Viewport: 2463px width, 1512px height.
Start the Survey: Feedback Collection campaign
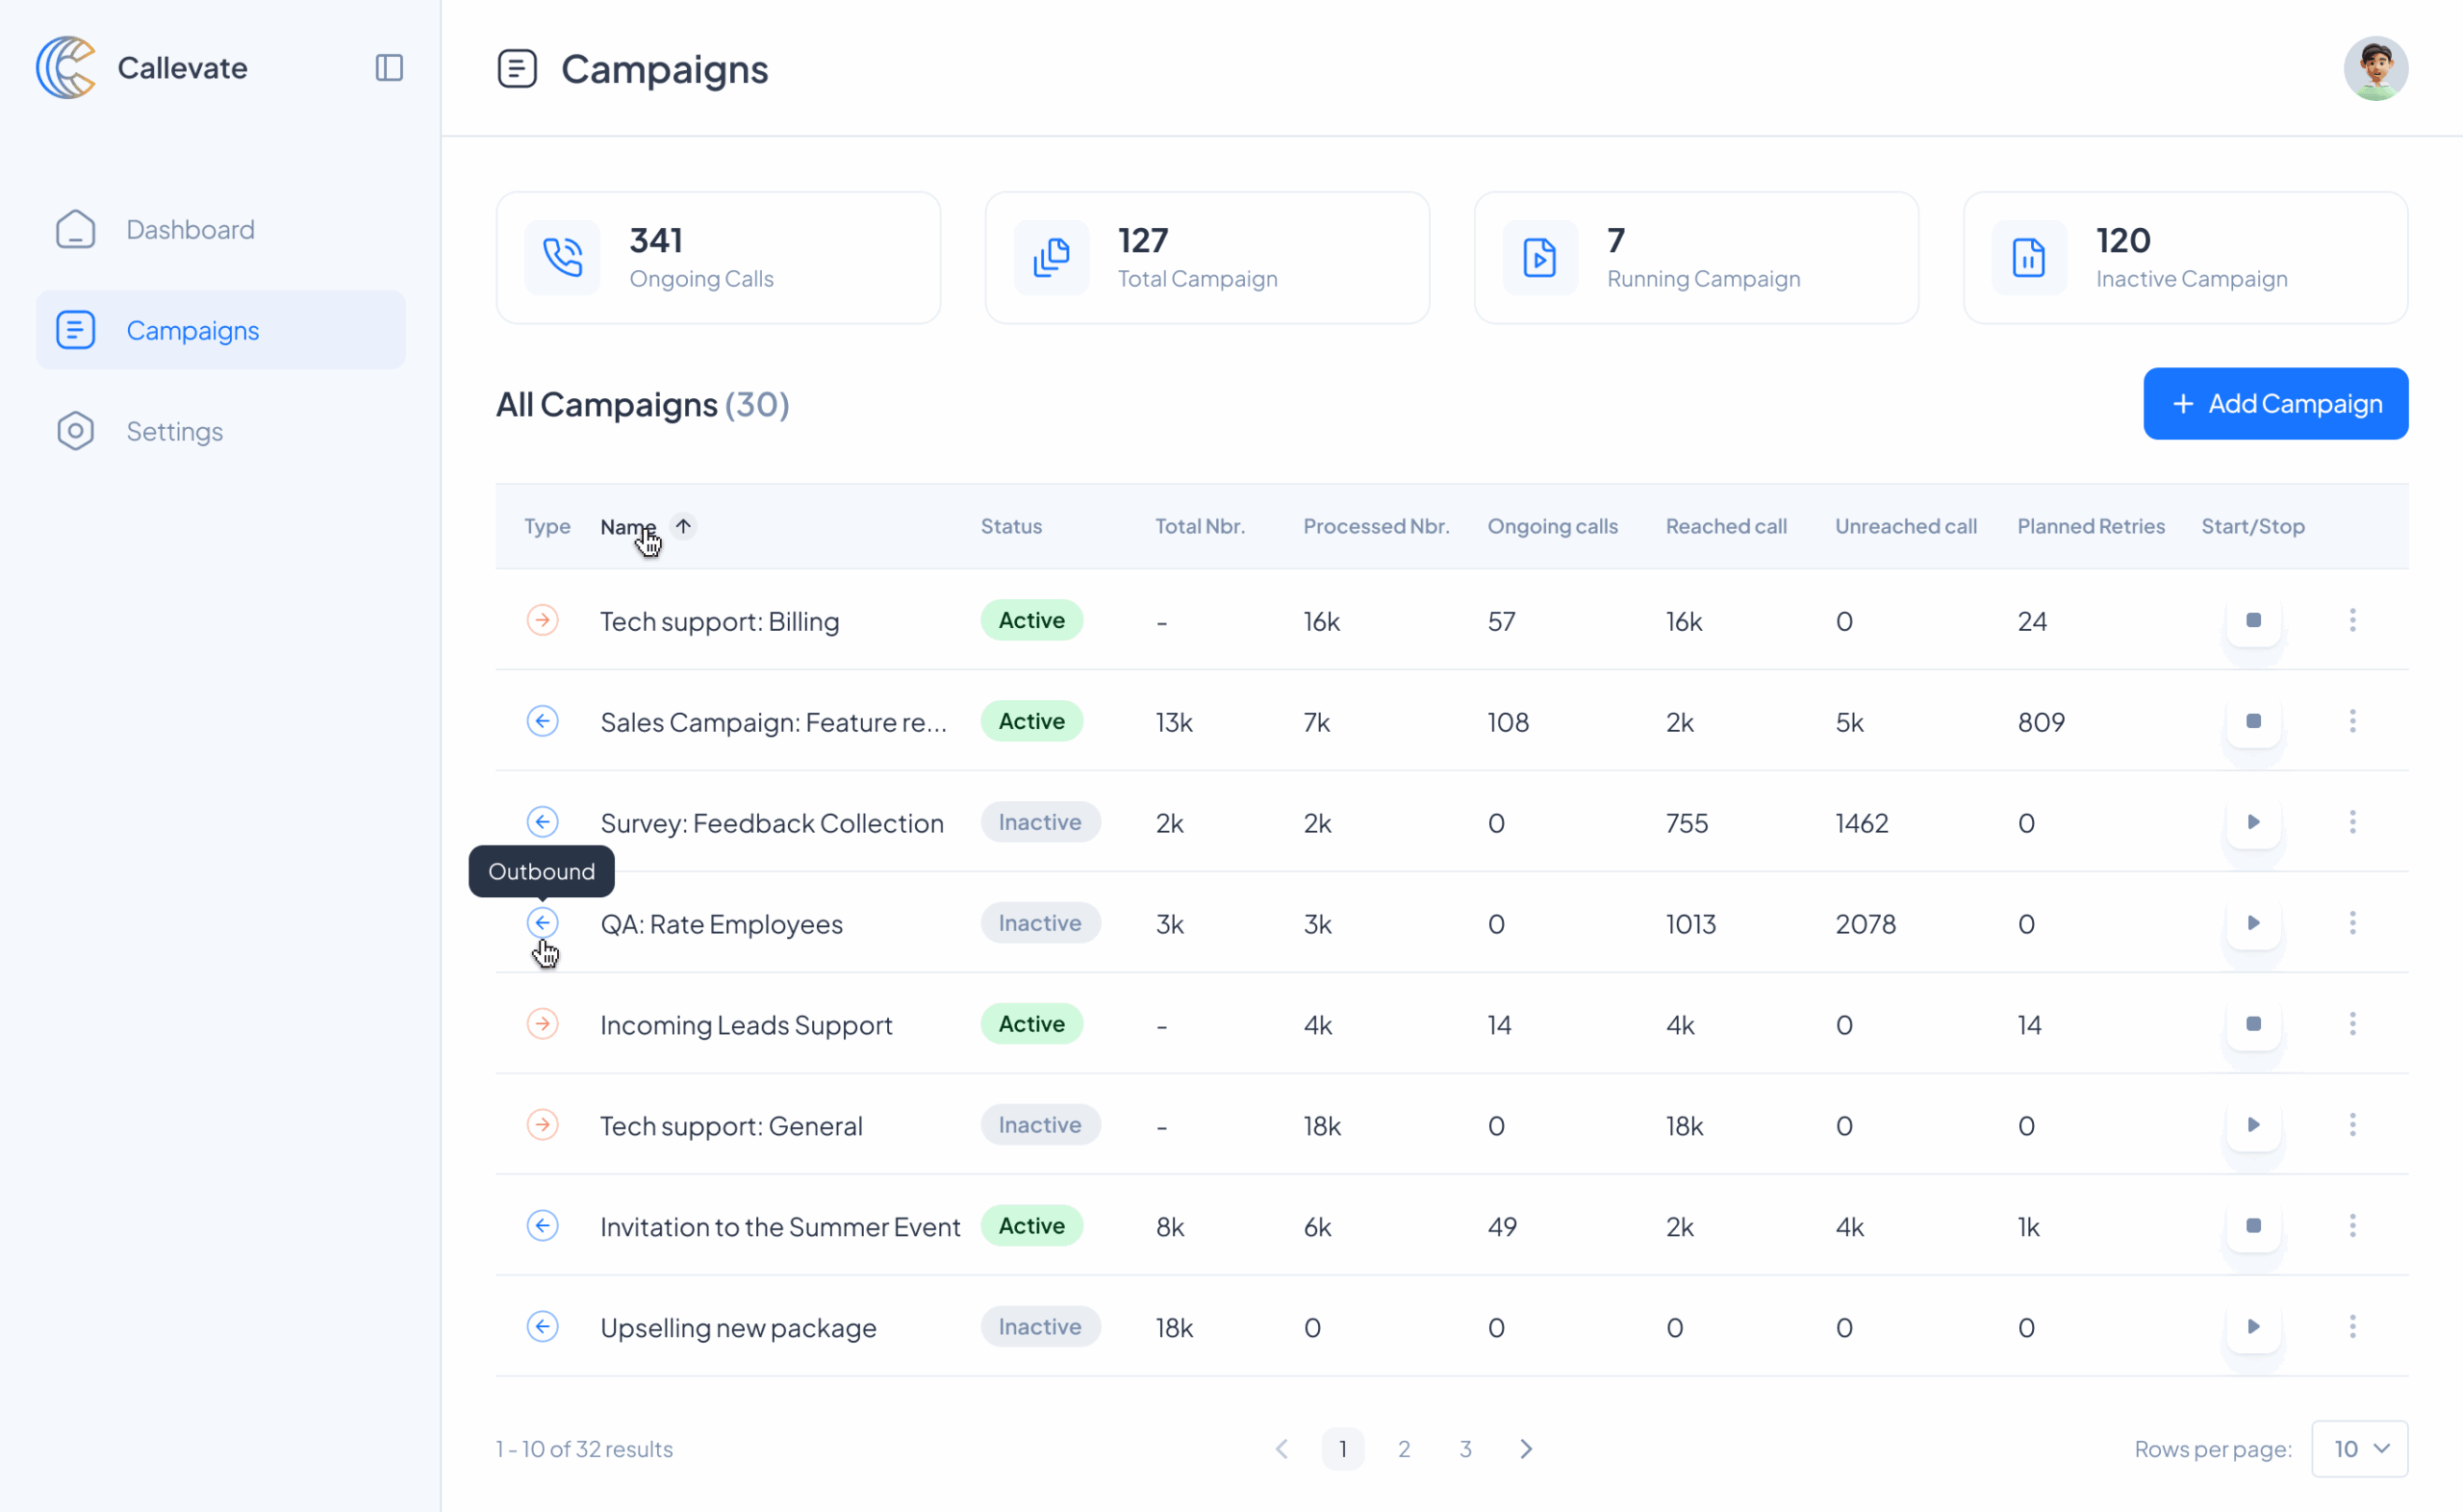pos(2254,822)
